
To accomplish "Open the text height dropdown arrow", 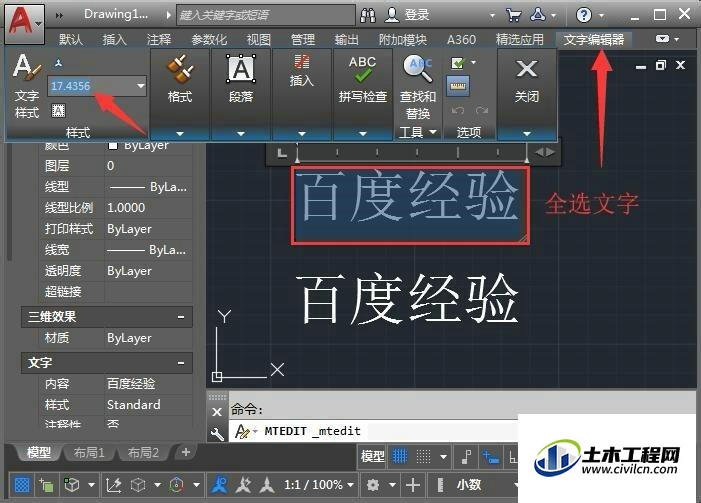I will coord(140,86).
